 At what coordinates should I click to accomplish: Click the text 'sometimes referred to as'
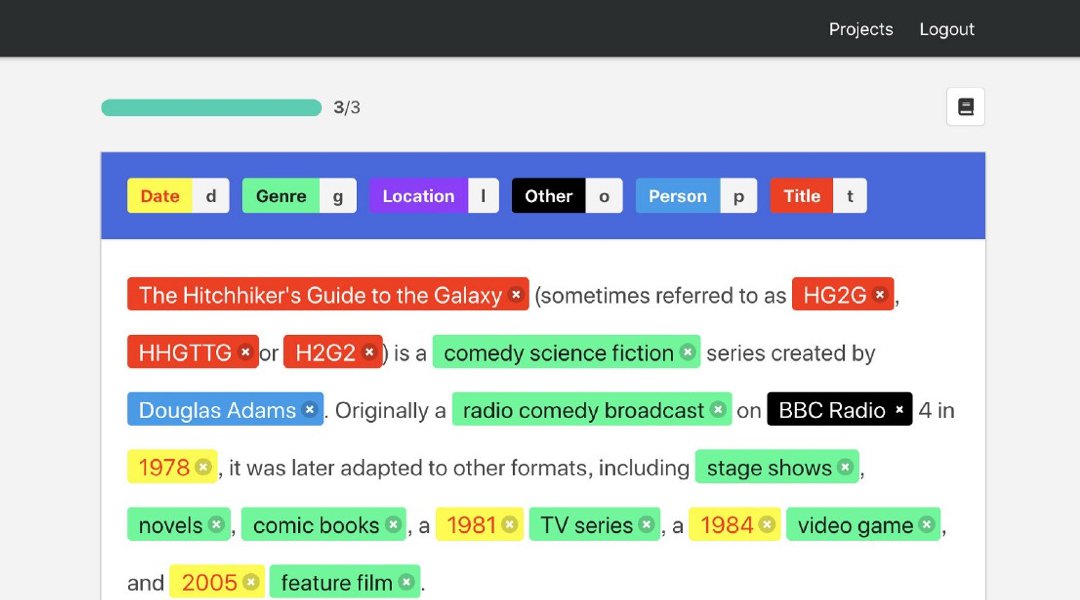coord(663,296)
